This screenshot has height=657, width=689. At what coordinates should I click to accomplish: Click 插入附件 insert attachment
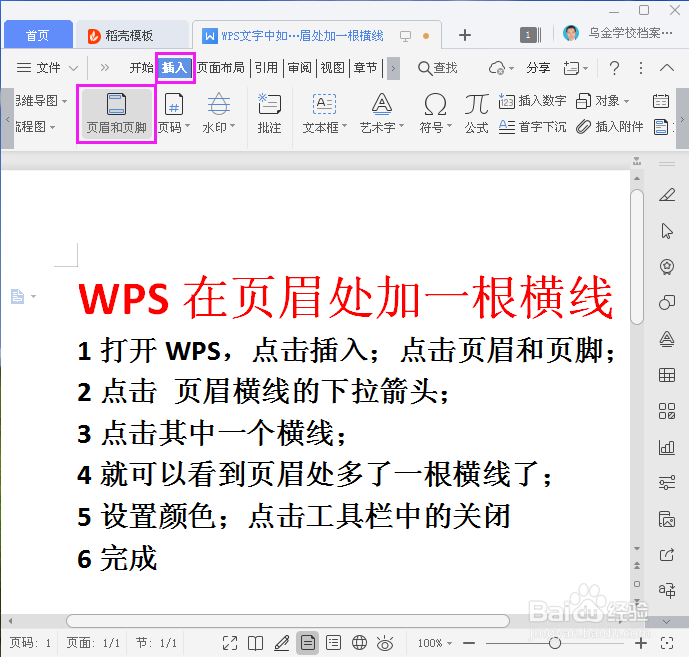pyautogui.click(x=610, y=127)
